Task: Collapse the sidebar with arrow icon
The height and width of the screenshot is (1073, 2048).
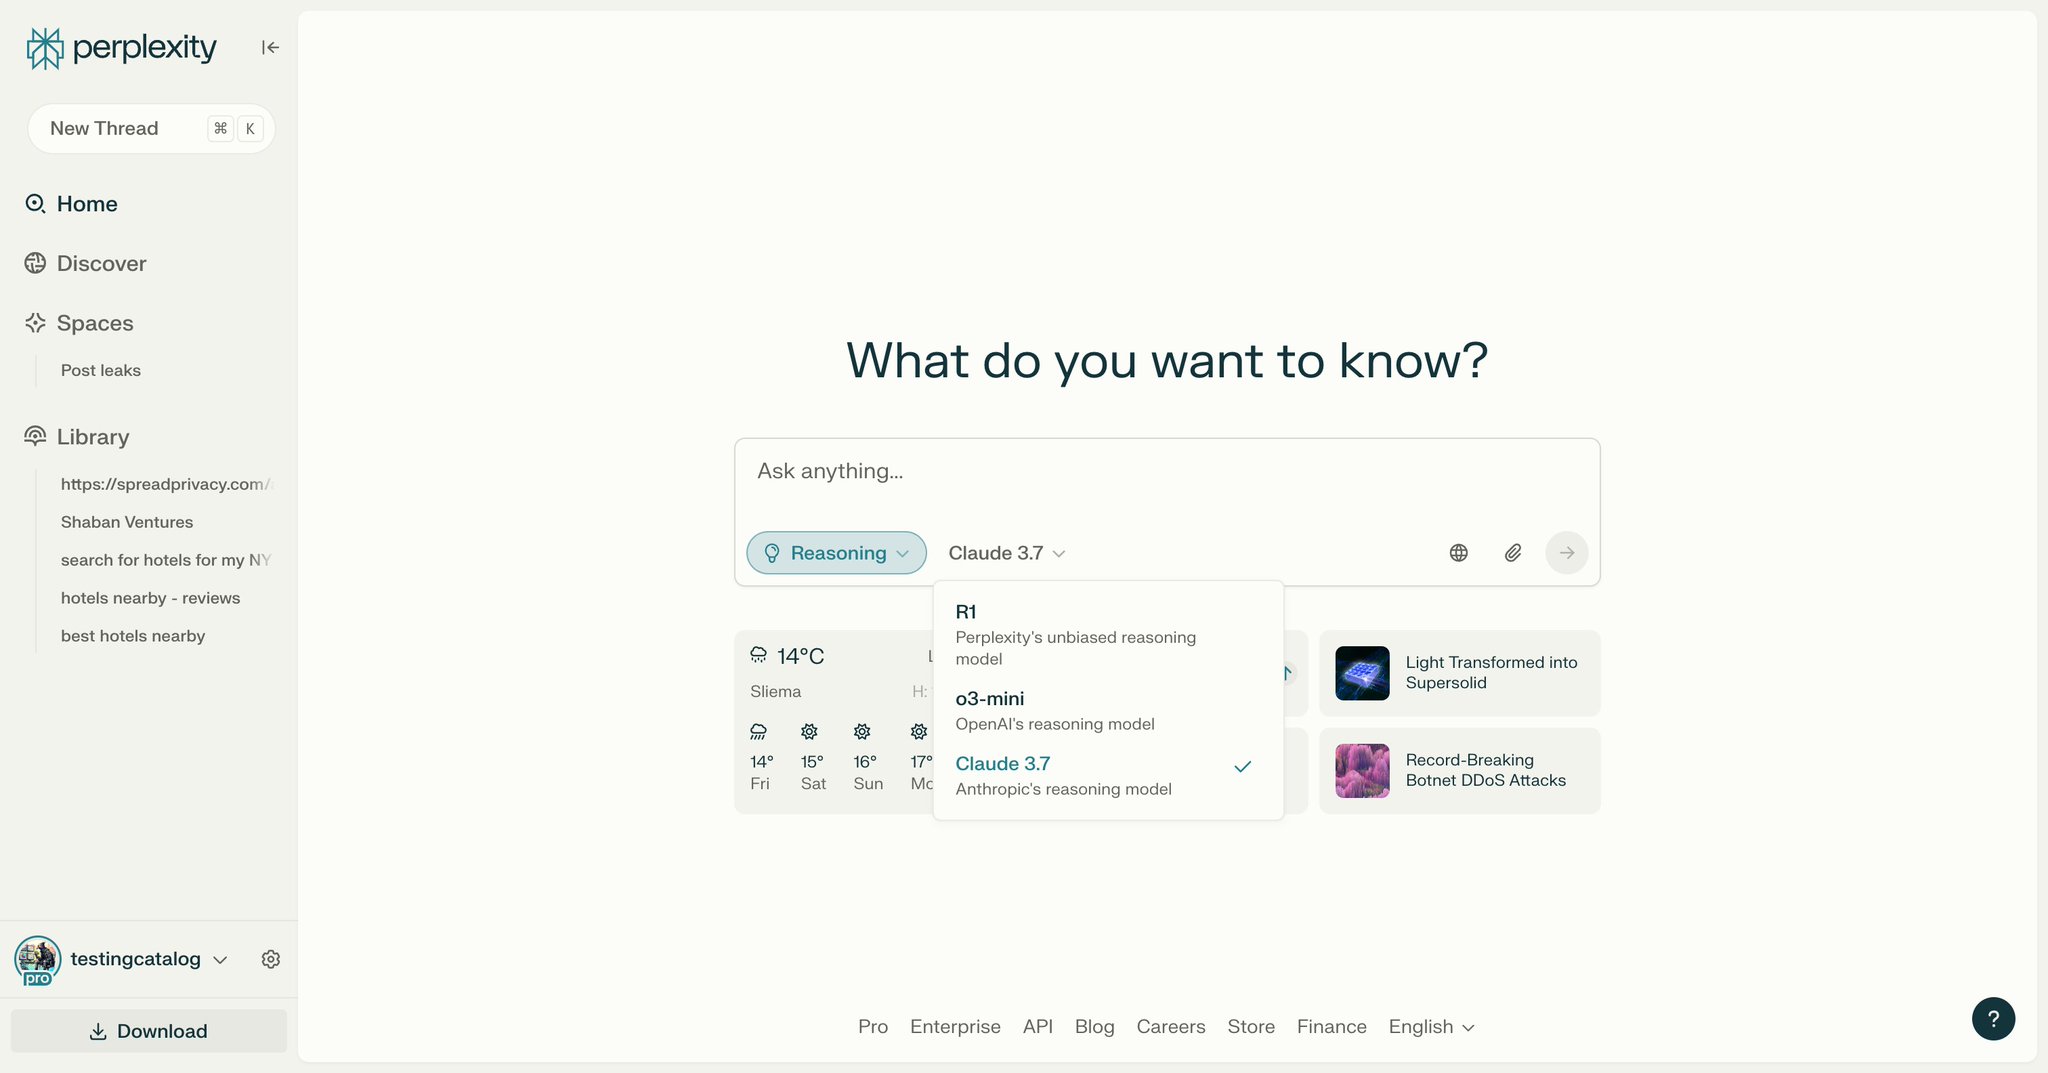Action: point(270,47)
